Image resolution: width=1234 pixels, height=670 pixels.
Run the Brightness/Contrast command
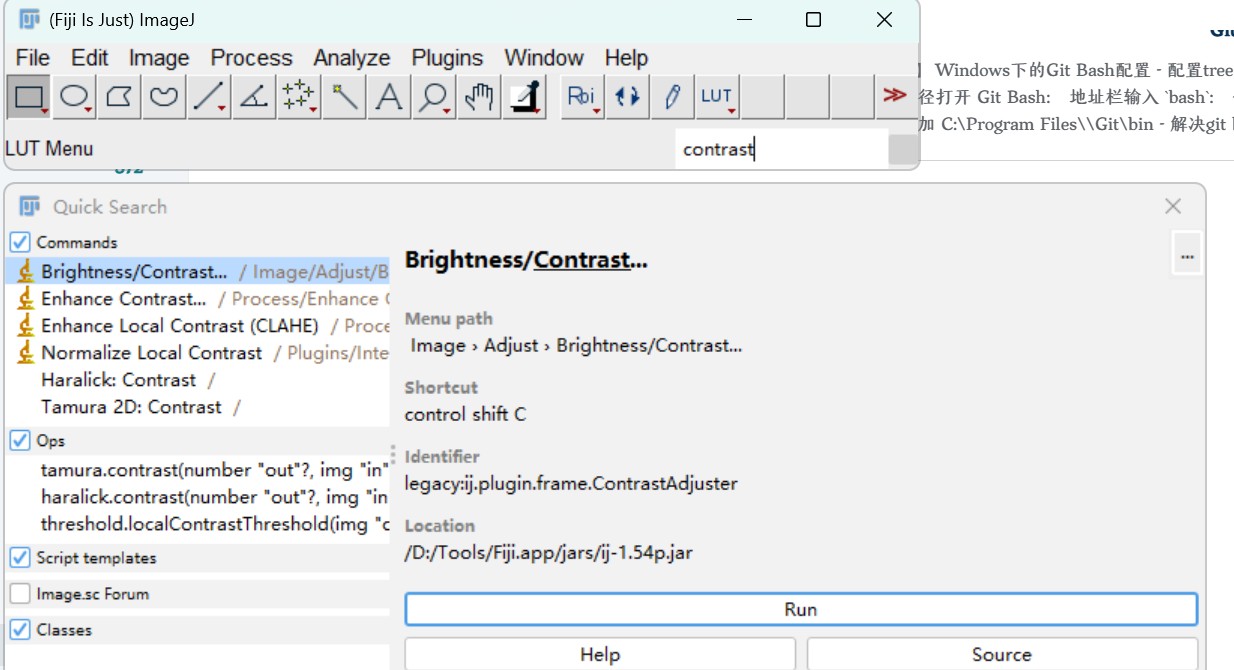[800, 608]
